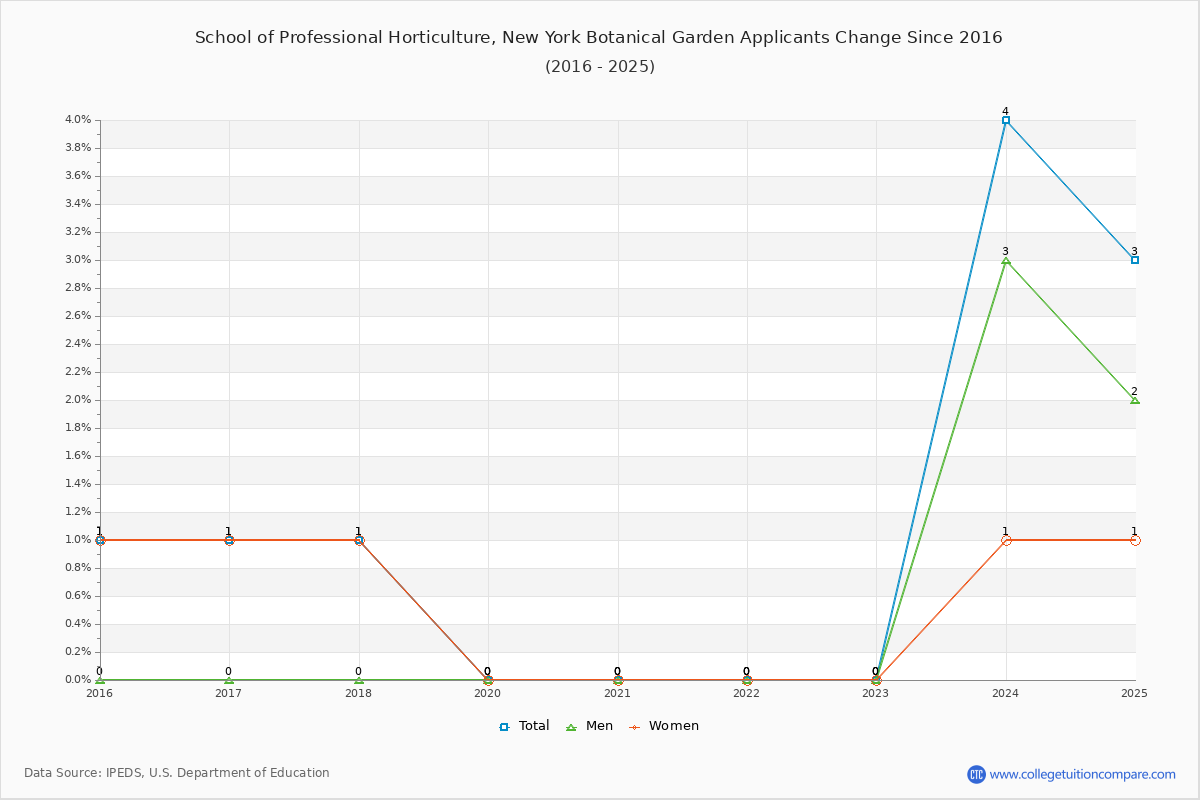
Task: Toggle the Women series in legend
Action: pos(663,726)
